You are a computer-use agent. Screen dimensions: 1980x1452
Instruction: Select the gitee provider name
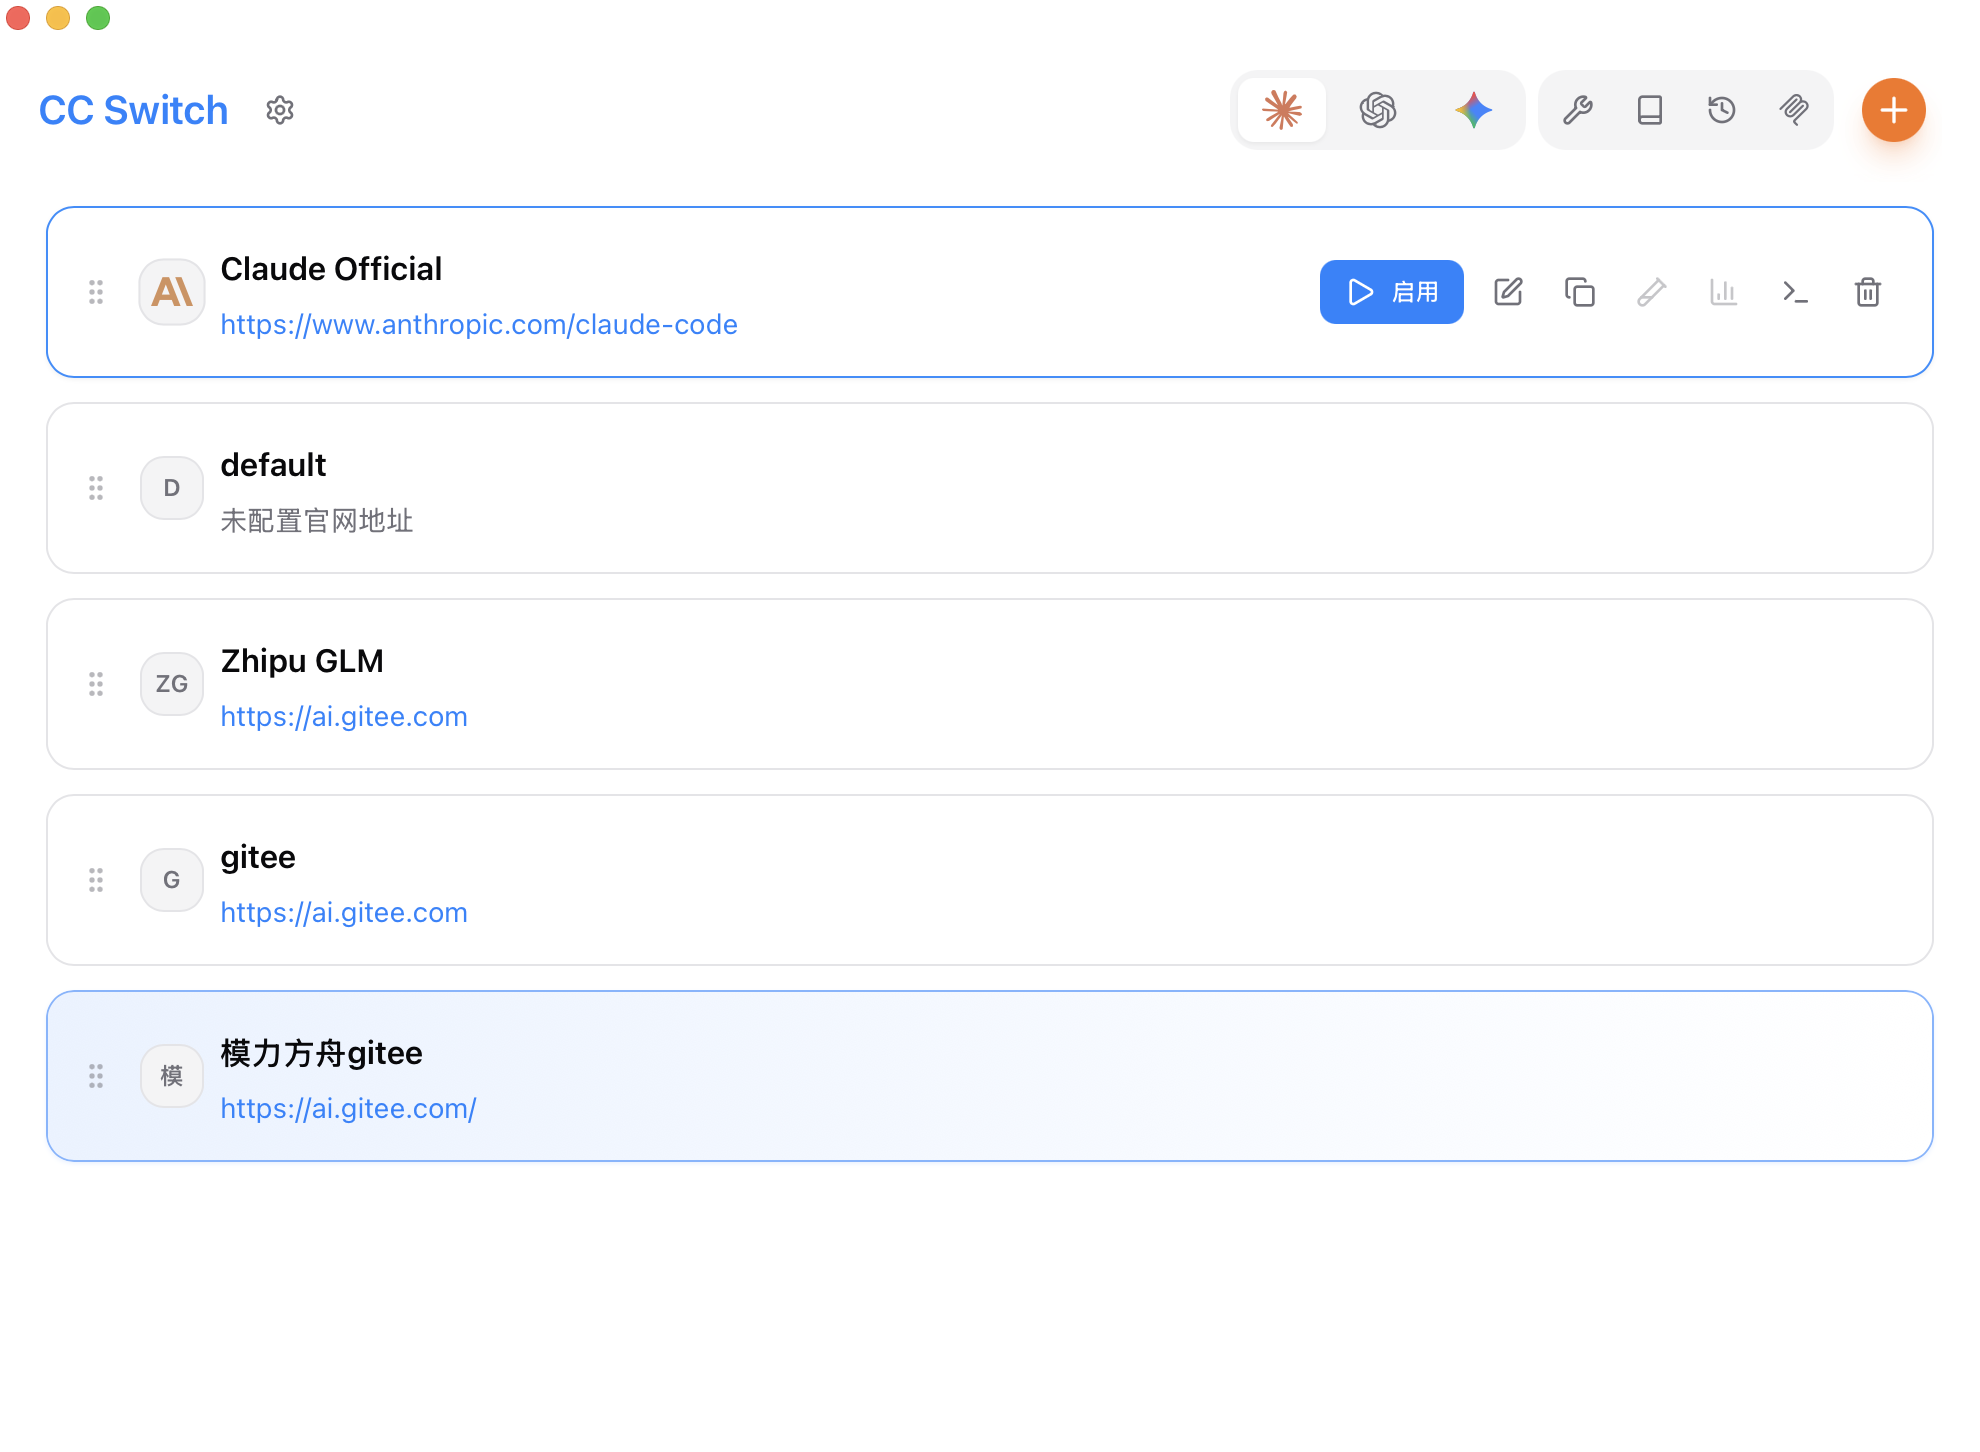click(258, 857)
